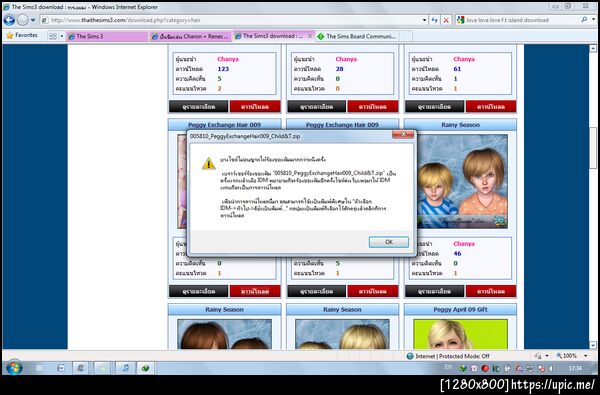The width and height of the screenshot is (600, 395).
Task: Go back with the browser Back arrow
Action: point(9,20)
